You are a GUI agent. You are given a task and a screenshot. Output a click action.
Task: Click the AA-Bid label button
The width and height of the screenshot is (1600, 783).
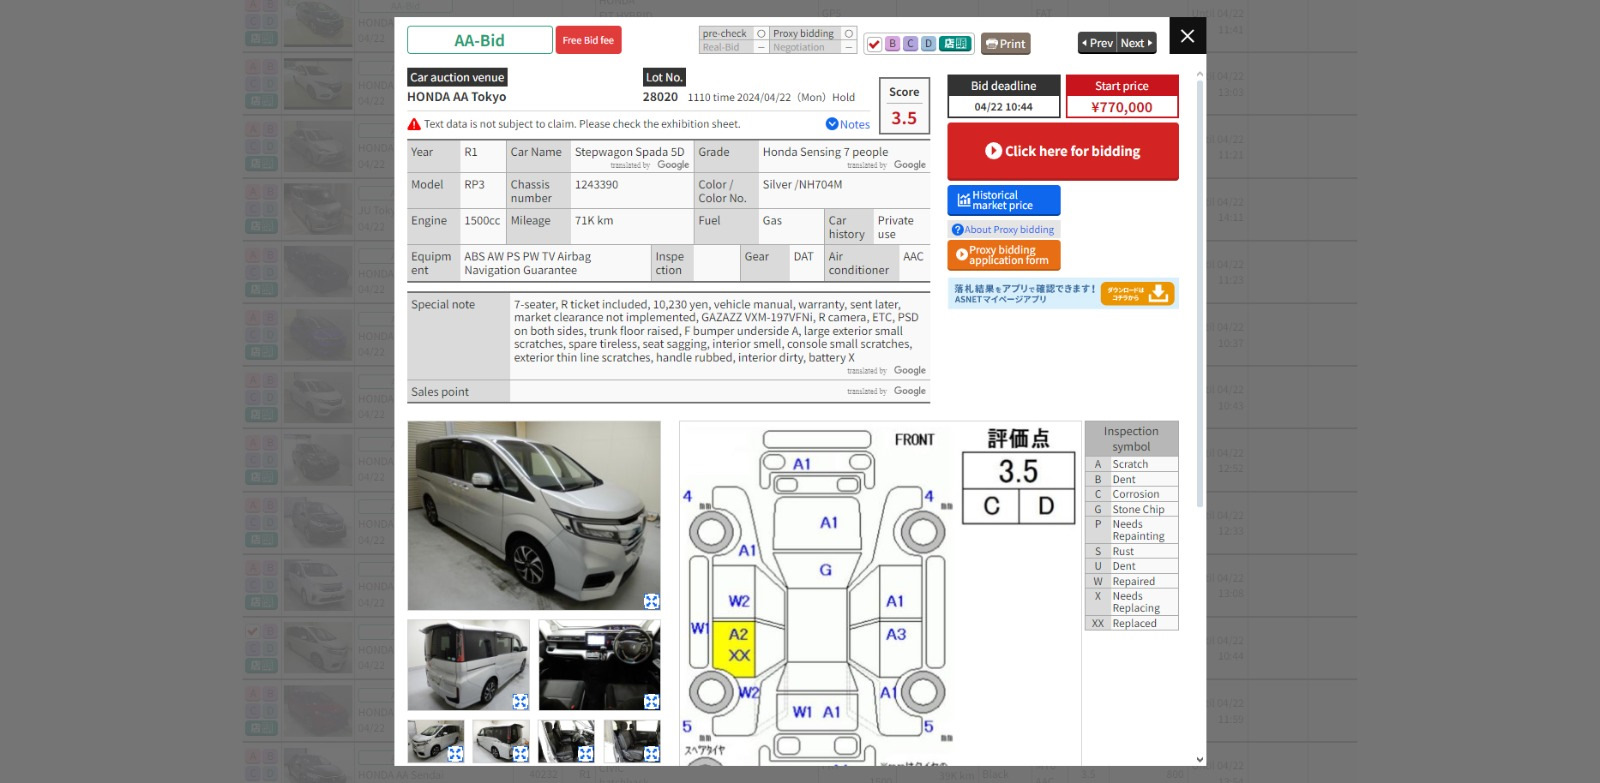point(479,40)
